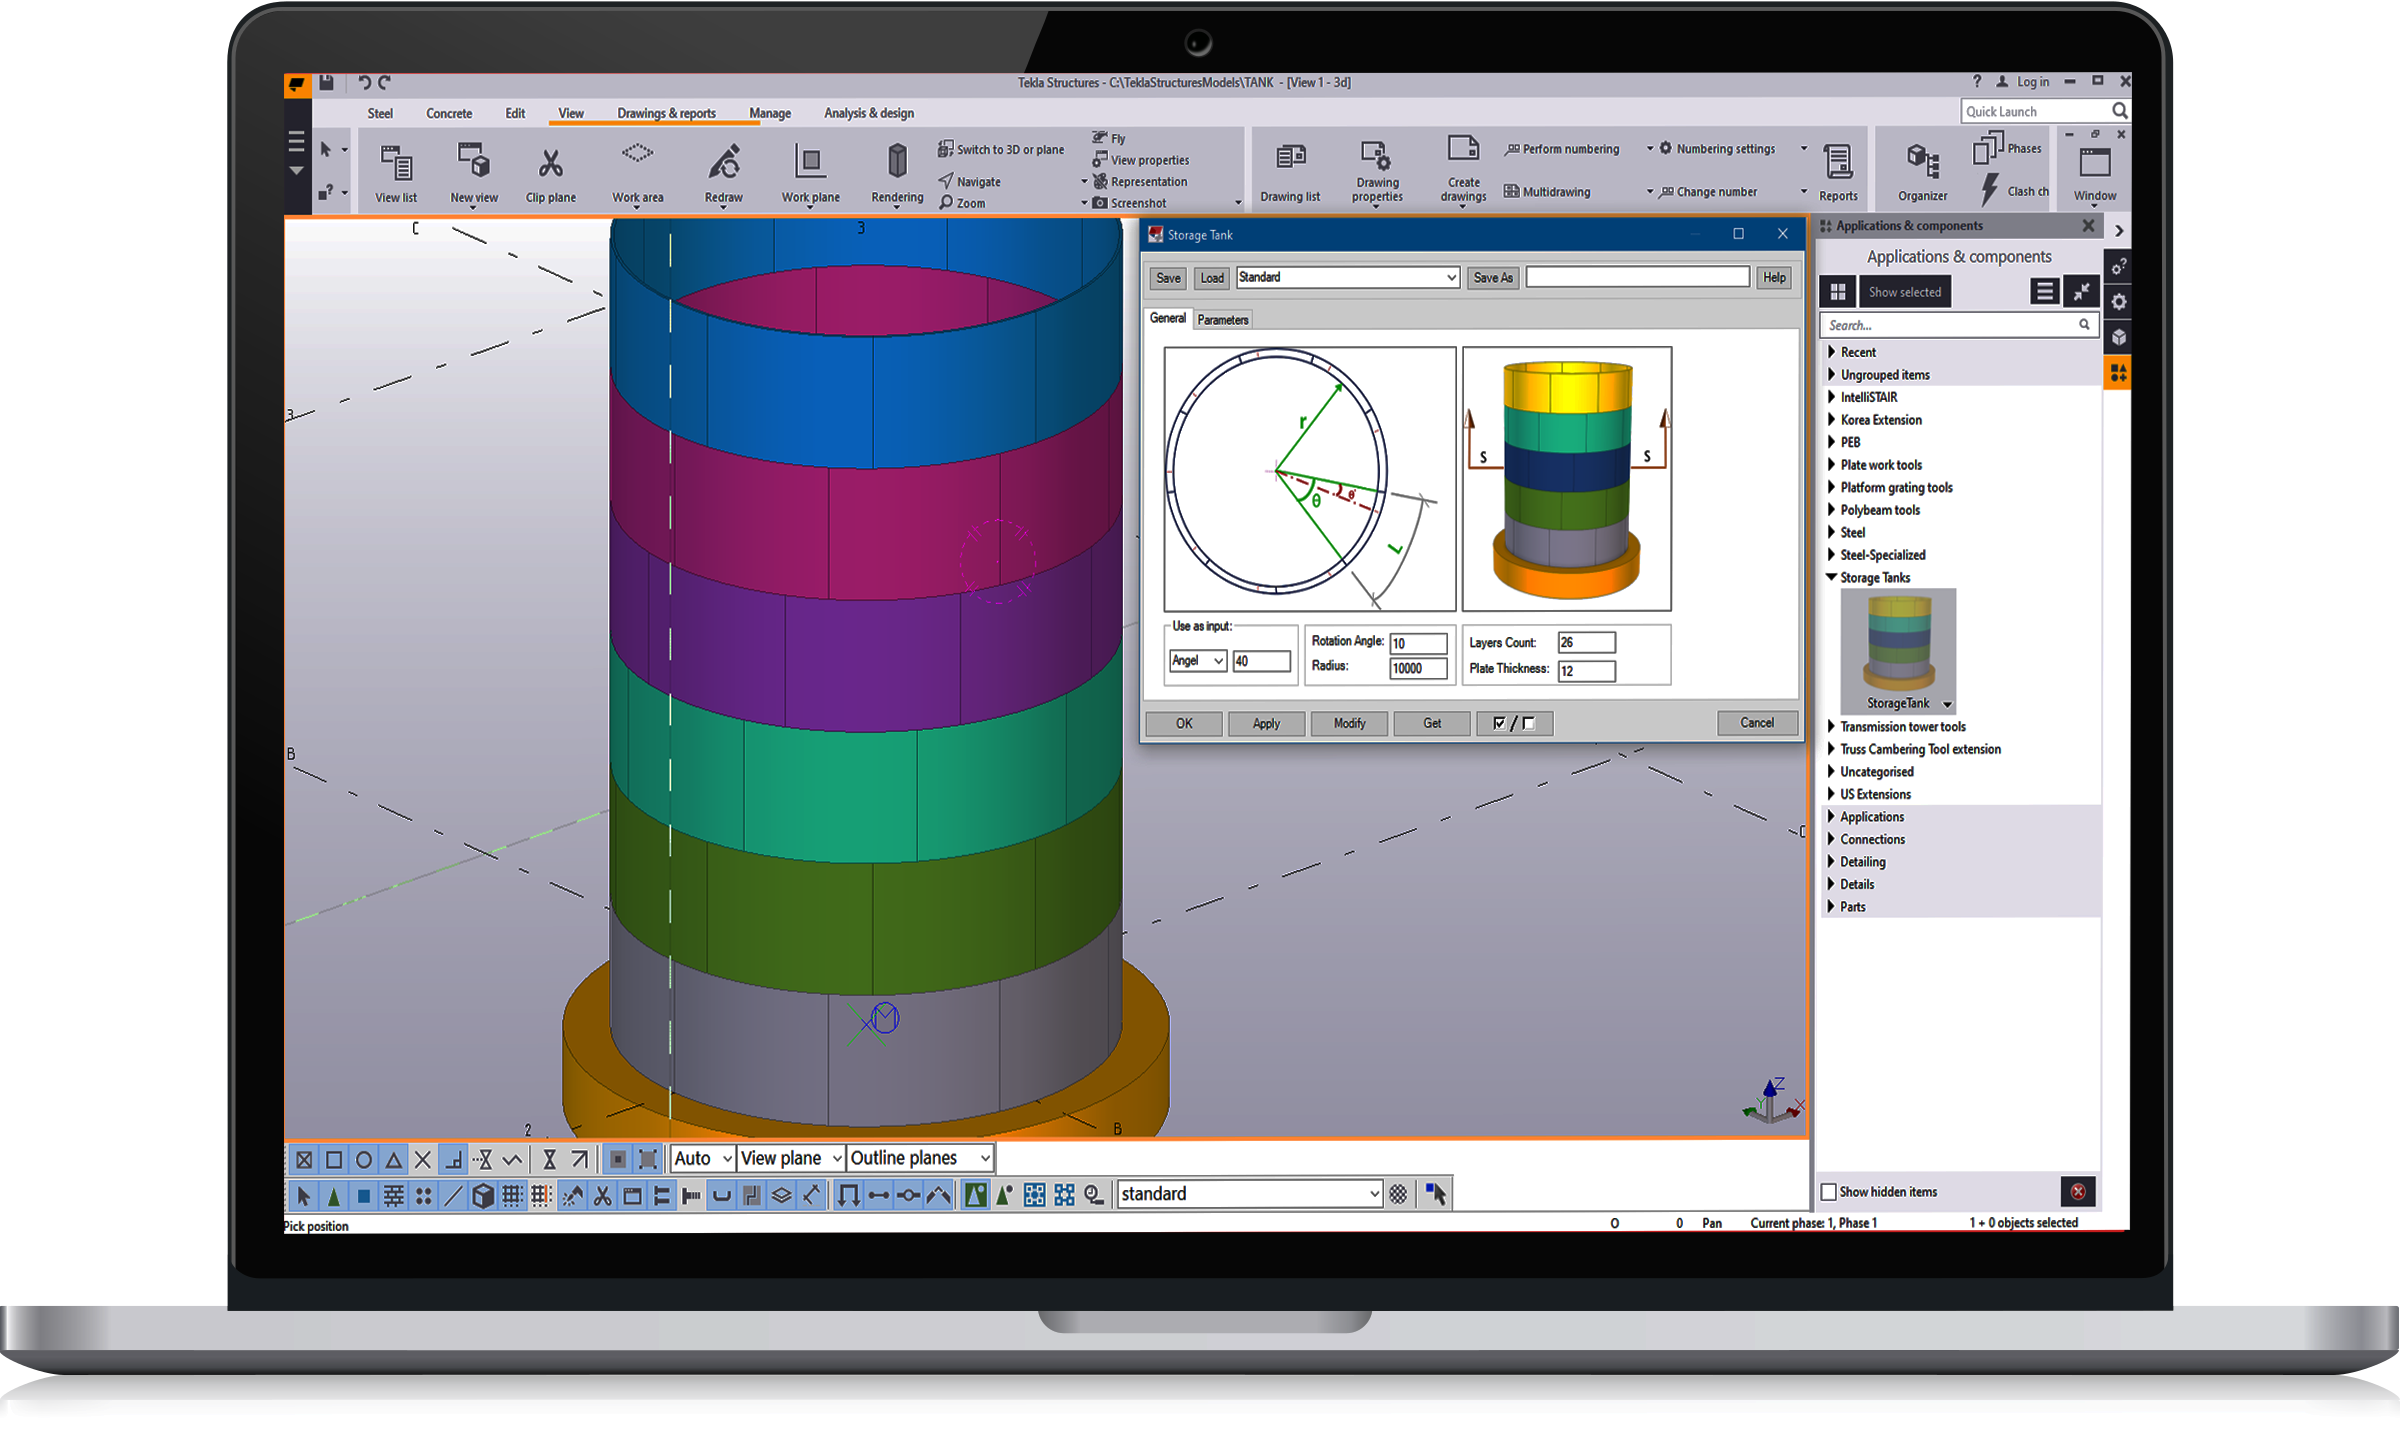Click the StorageTank component thumbnail

point(1898,650)
